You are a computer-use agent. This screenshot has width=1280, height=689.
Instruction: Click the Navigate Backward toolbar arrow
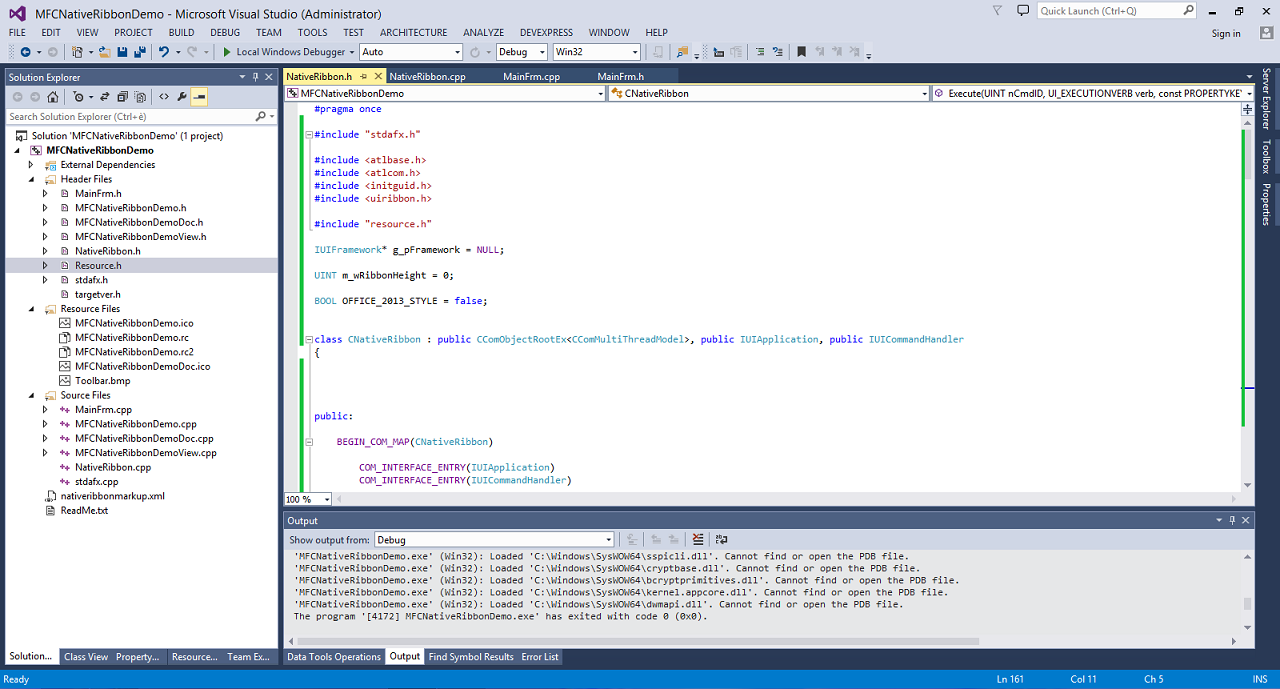click(x=25, y=52)
